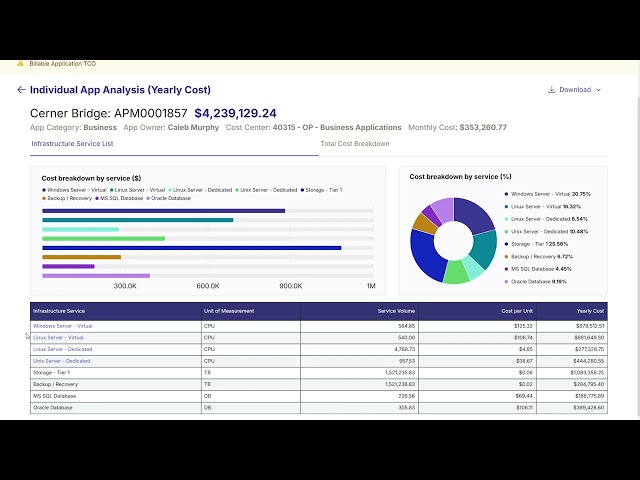Toggle Windows Server - Virtual in bar chart legend

(74, 190)
